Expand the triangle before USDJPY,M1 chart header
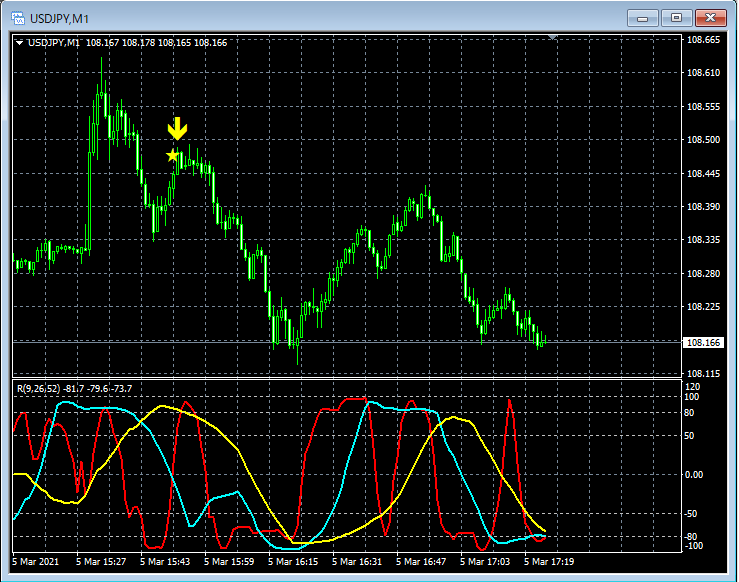 coord(19,43)
